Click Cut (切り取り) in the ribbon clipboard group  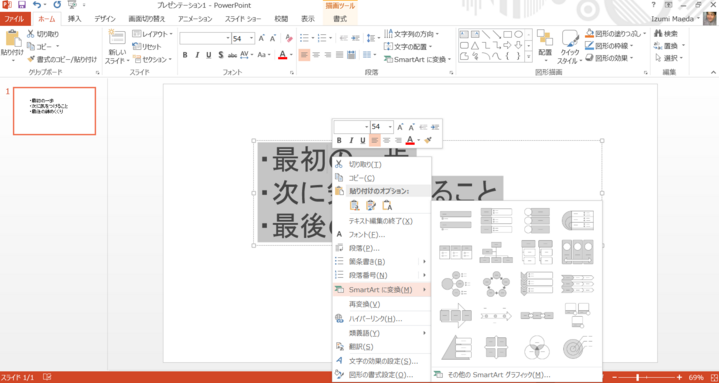coord(43,34)
